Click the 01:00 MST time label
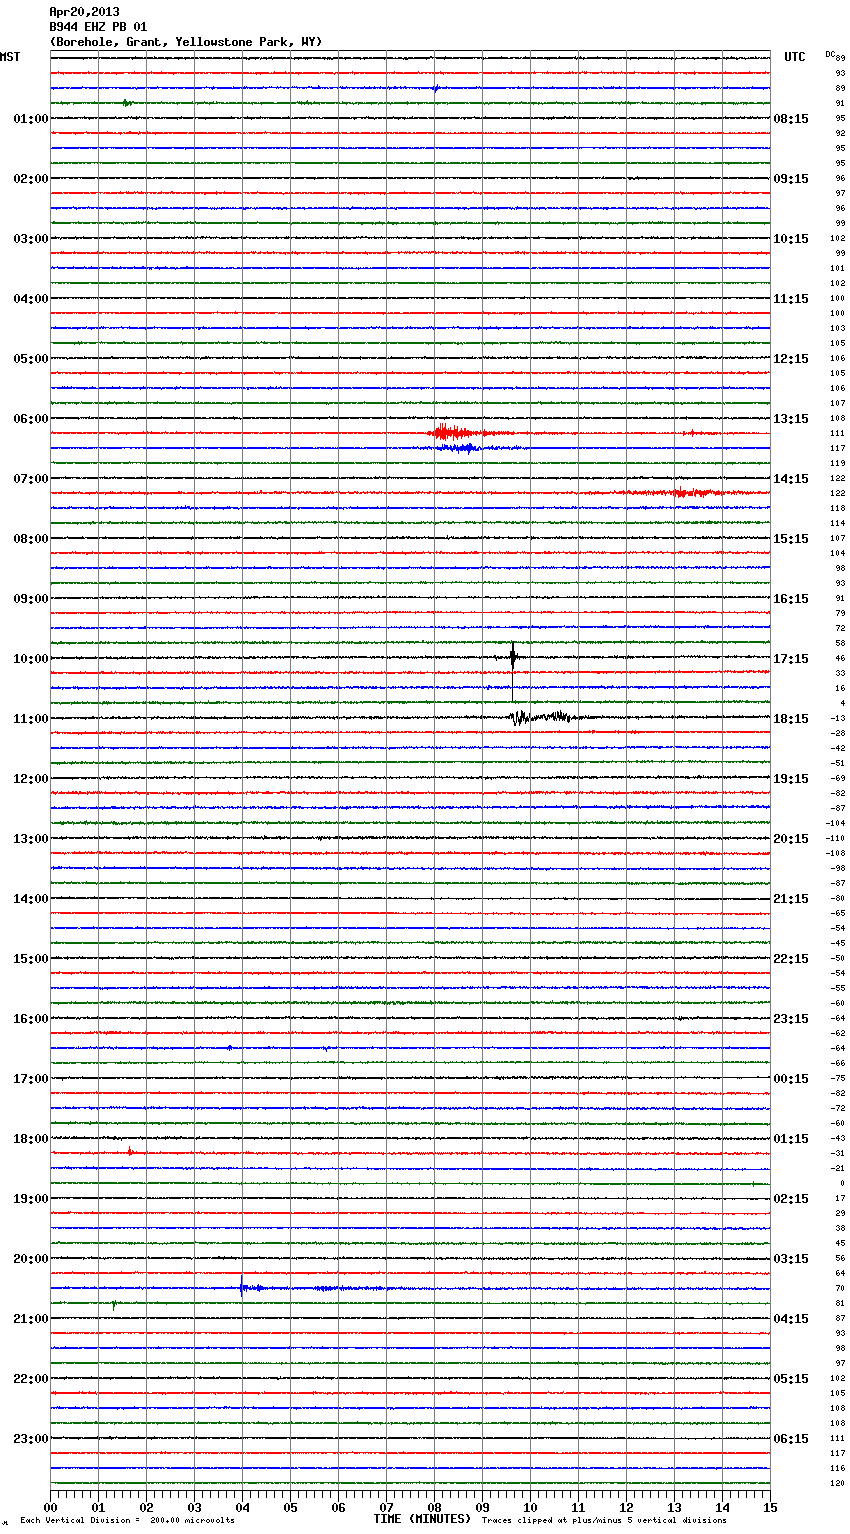This screenshot has width=850, height=1534. pos(31,119)
